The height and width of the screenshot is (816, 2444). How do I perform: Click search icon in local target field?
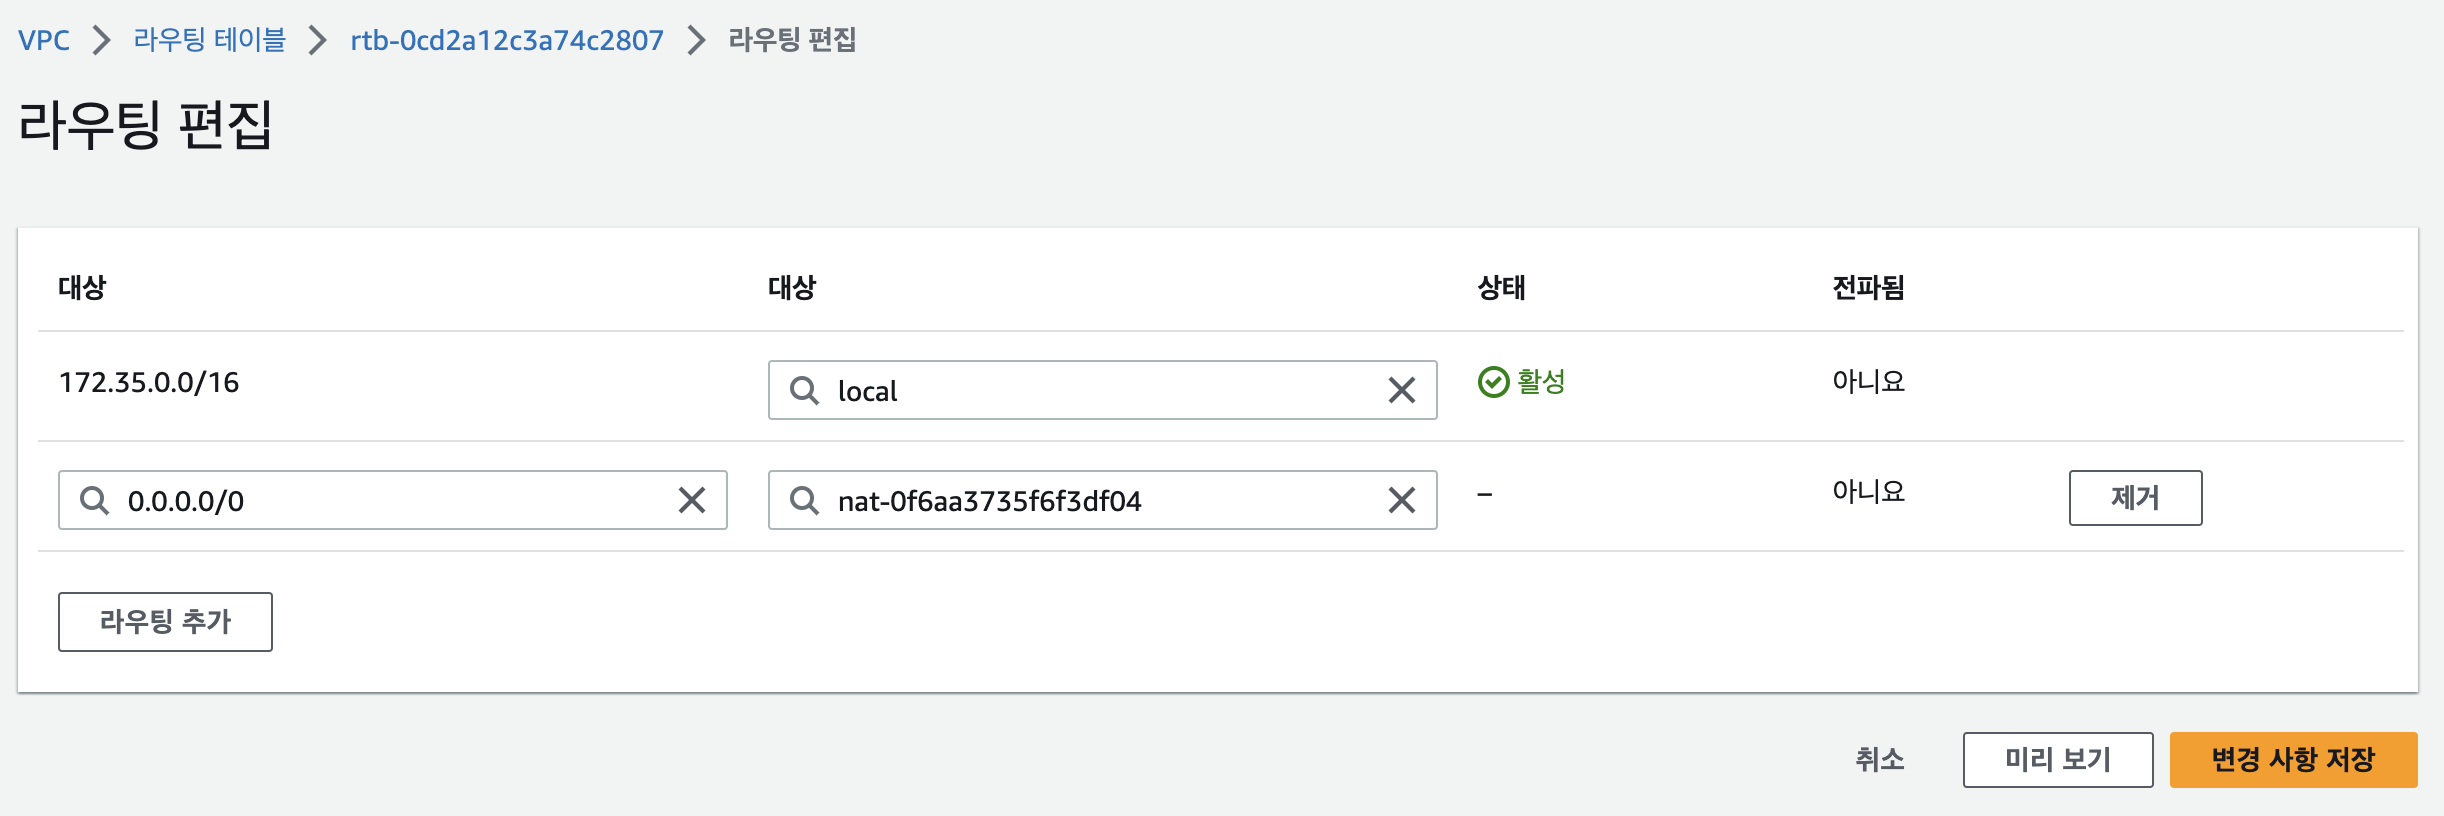point(804,390)
